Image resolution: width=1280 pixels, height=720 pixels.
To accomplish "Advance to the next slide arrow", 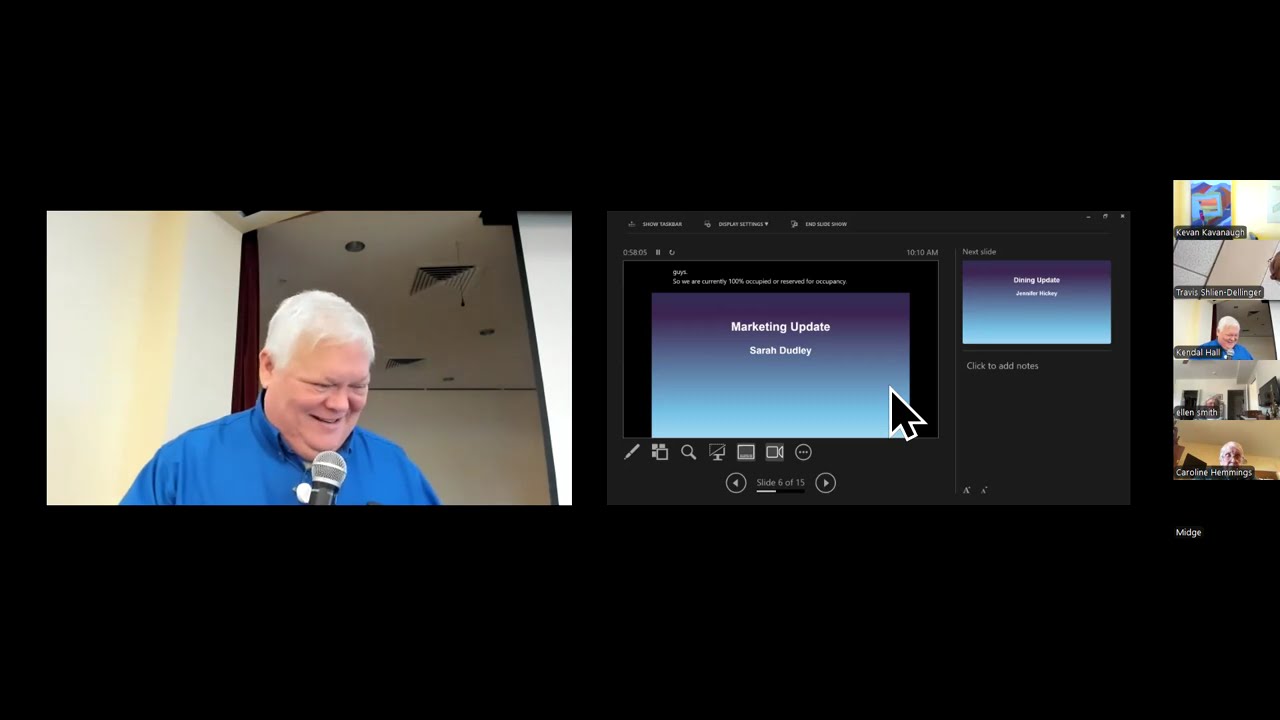I will coord(825,483).
